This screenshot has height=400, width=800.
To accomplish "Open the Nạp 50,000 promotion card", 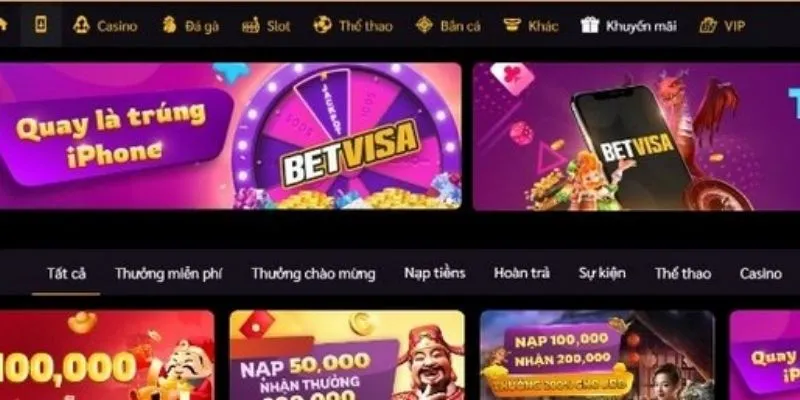I will point(347,355).
